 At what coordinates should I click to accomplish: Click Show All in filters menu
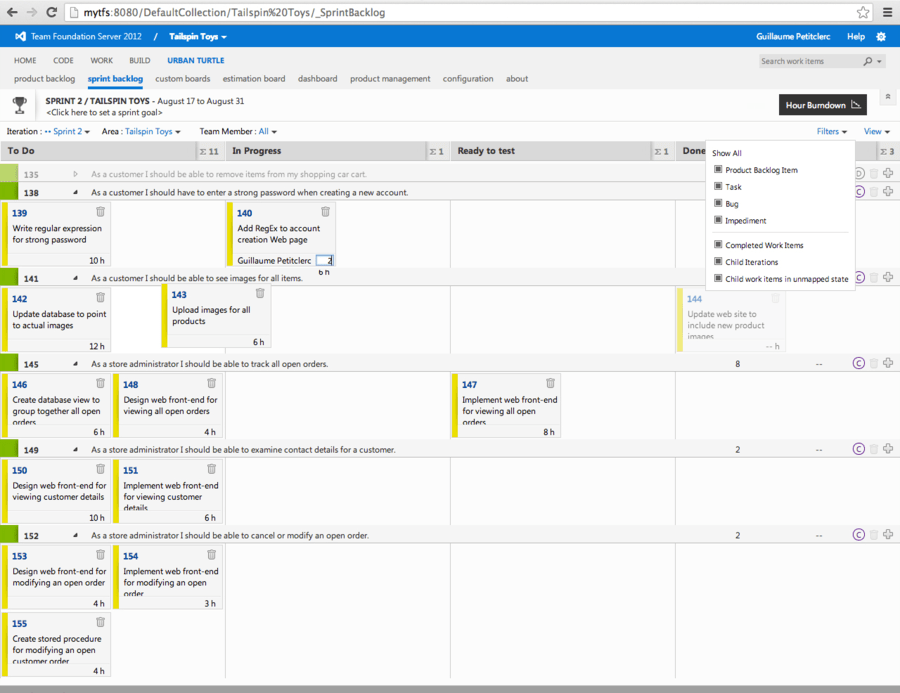[x=727, y=153]
